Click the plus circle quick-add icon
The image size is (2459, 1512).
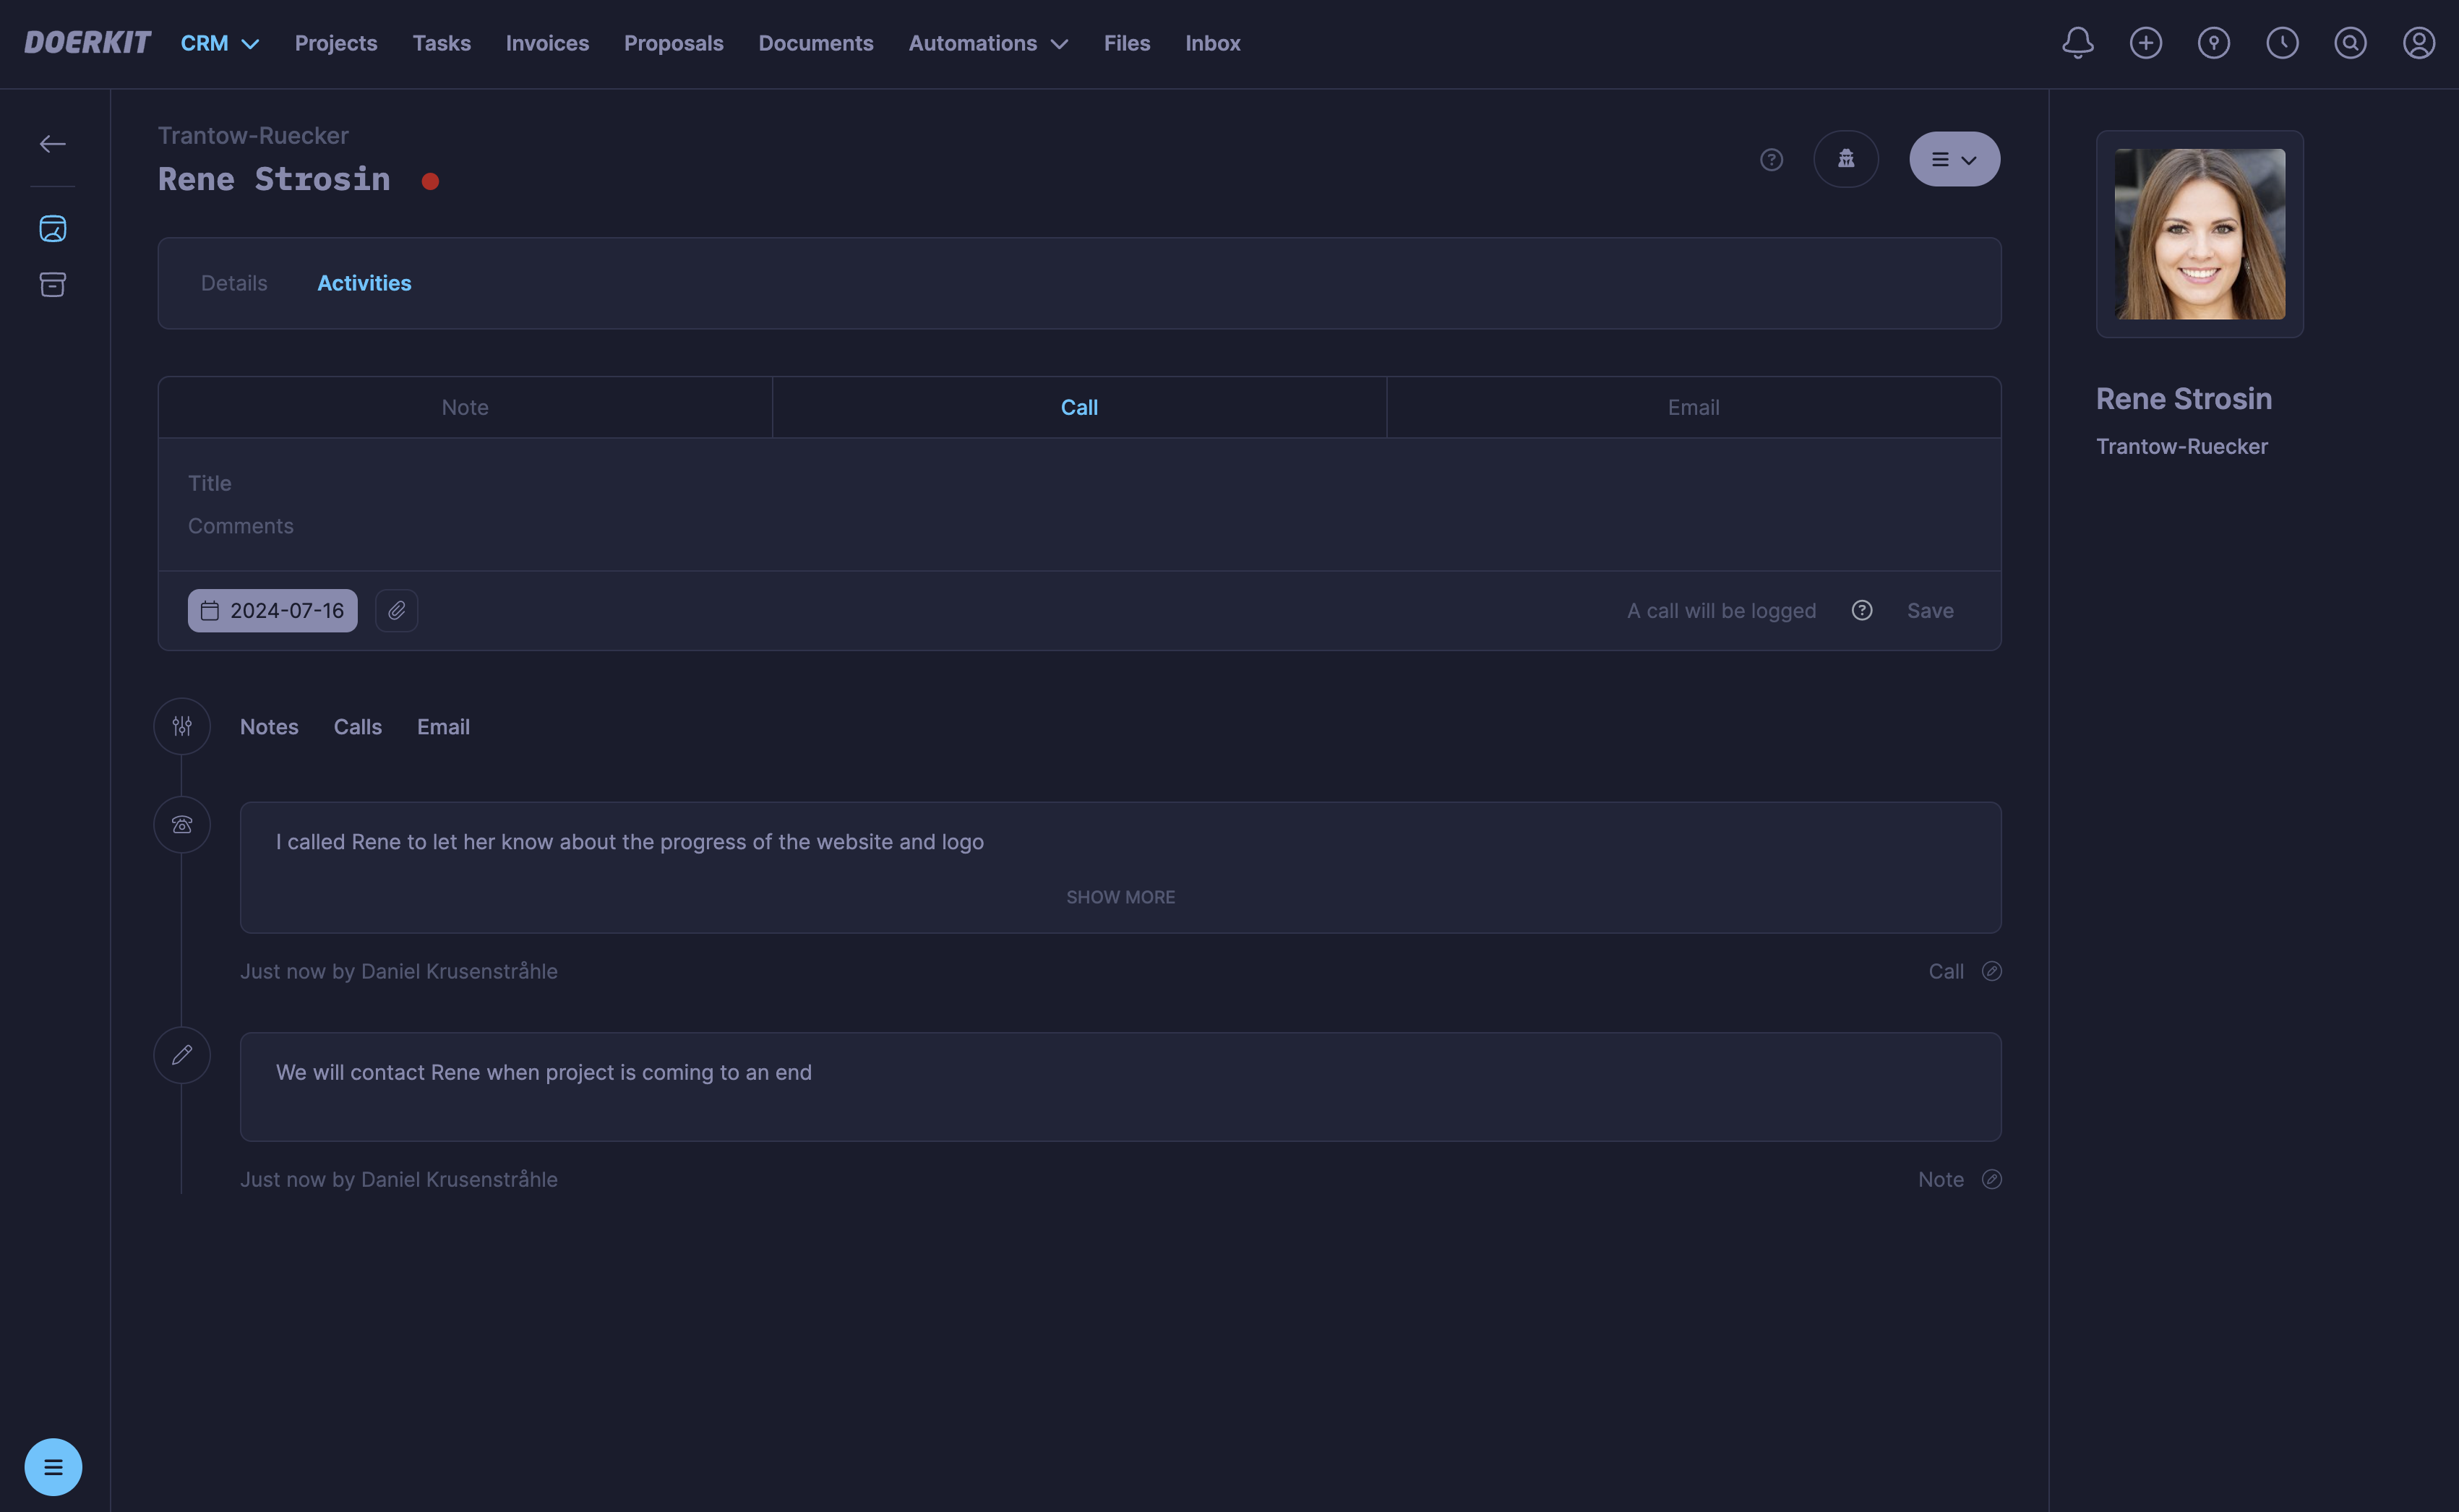pos(2145,43)
